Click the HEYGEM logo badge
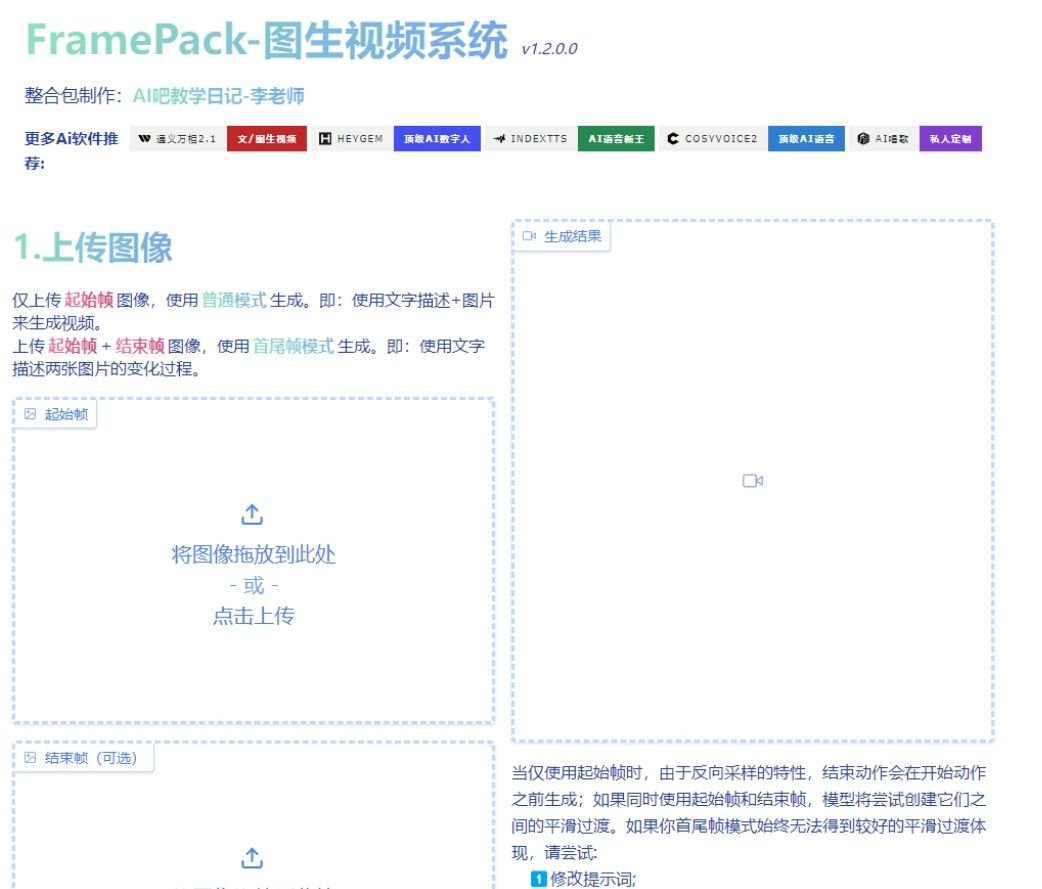1042x889 pixels. (351, 139)
